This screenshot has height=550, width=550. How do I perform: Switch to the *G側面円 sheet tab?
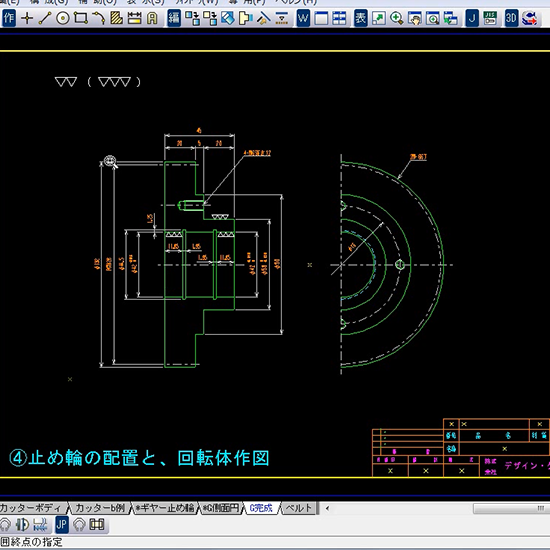tap(221, 508)
